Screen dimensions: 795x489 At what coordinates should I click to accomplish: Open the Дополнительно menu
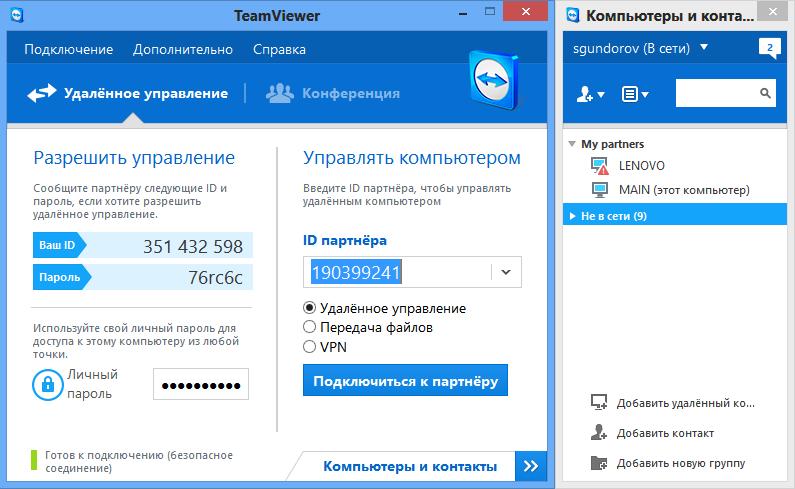coord(183,49)
